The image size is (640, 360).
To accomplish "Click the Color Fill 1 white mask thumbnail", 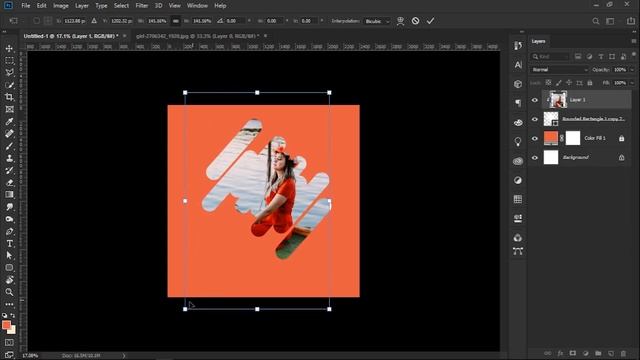I will tap(573, 138).
